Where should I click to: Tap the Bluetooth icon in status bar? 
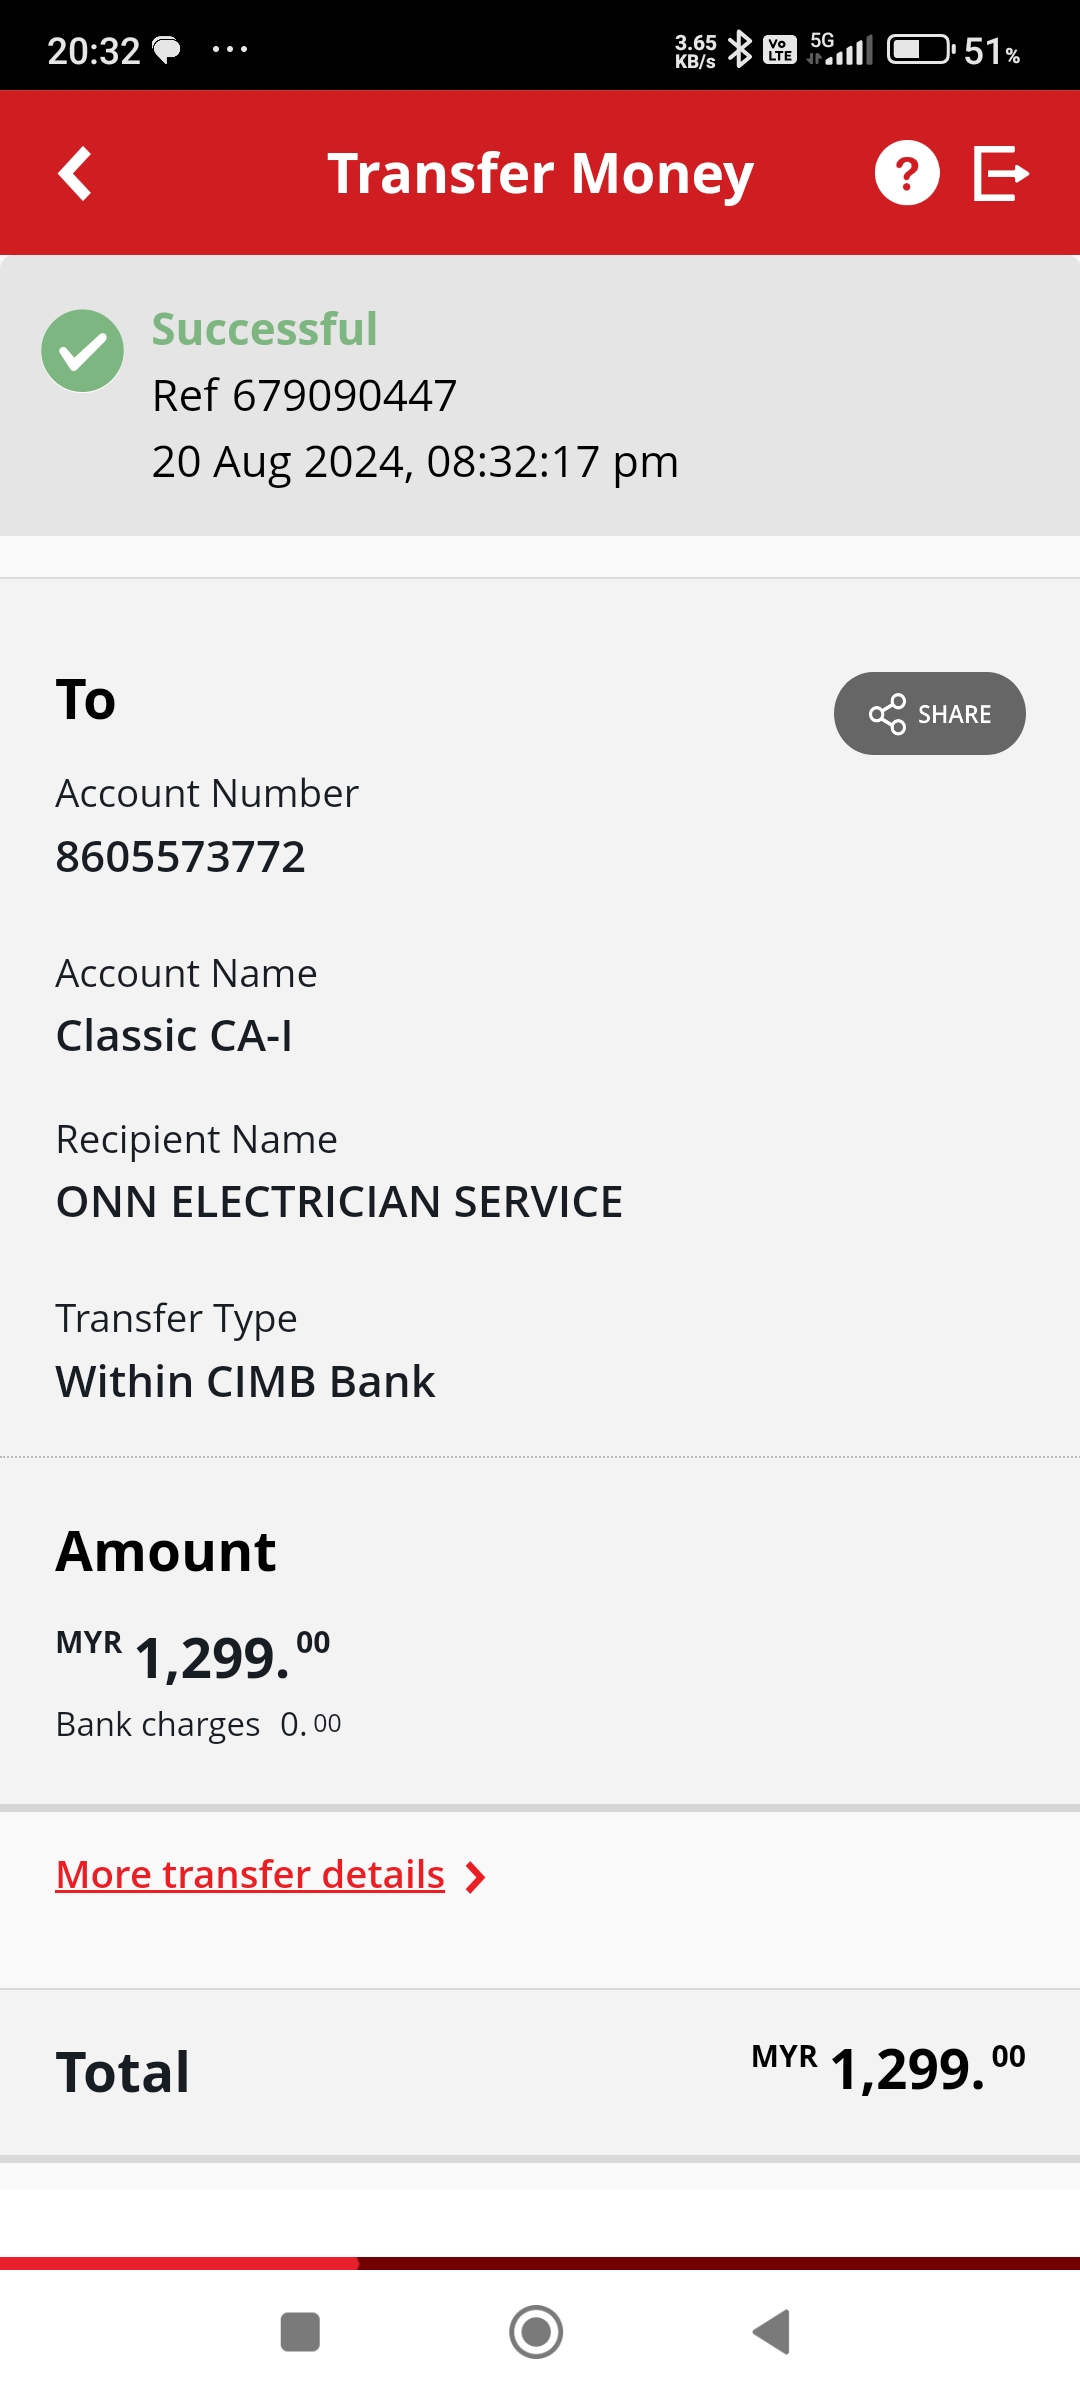point(740,49)
